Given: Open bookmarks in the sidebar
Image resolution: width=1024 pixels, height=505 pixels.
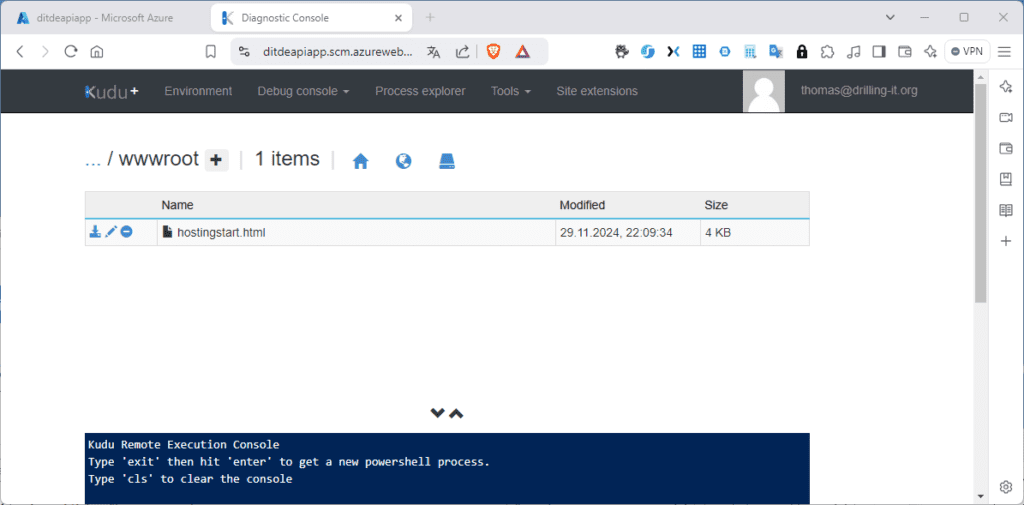Looking at the screenshot, I should point(1006,180).
